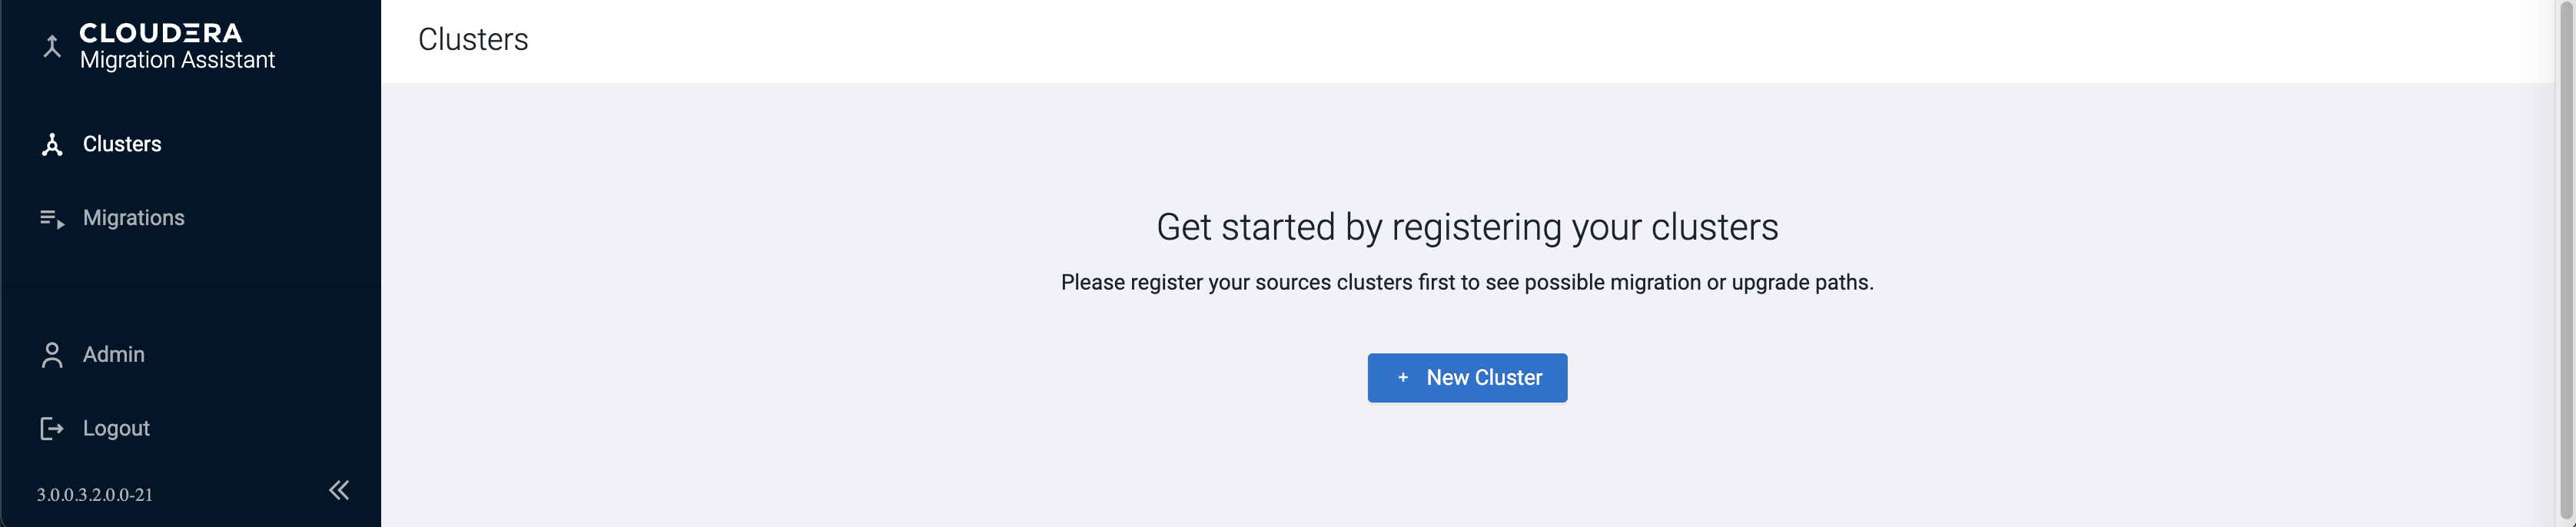2576x527 pixels.
Task: Collapse the sidebar with the double-chevron
Action: [x=339, y=490]
